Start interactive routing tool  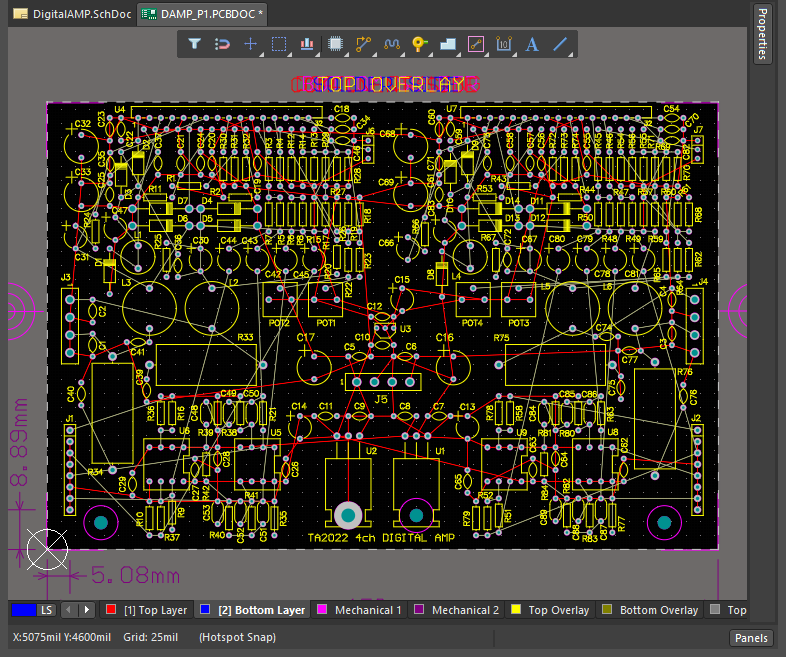(x=363, y=44)
